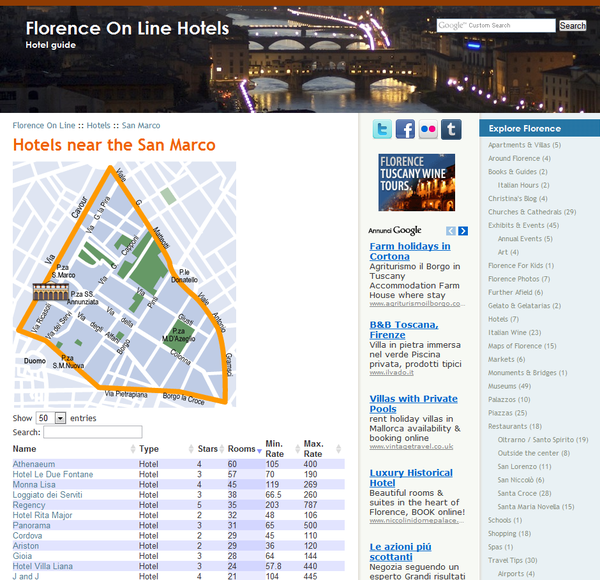Open Shopping category in sidebar
Screen dimensions: 600x580
click(509, 533)
